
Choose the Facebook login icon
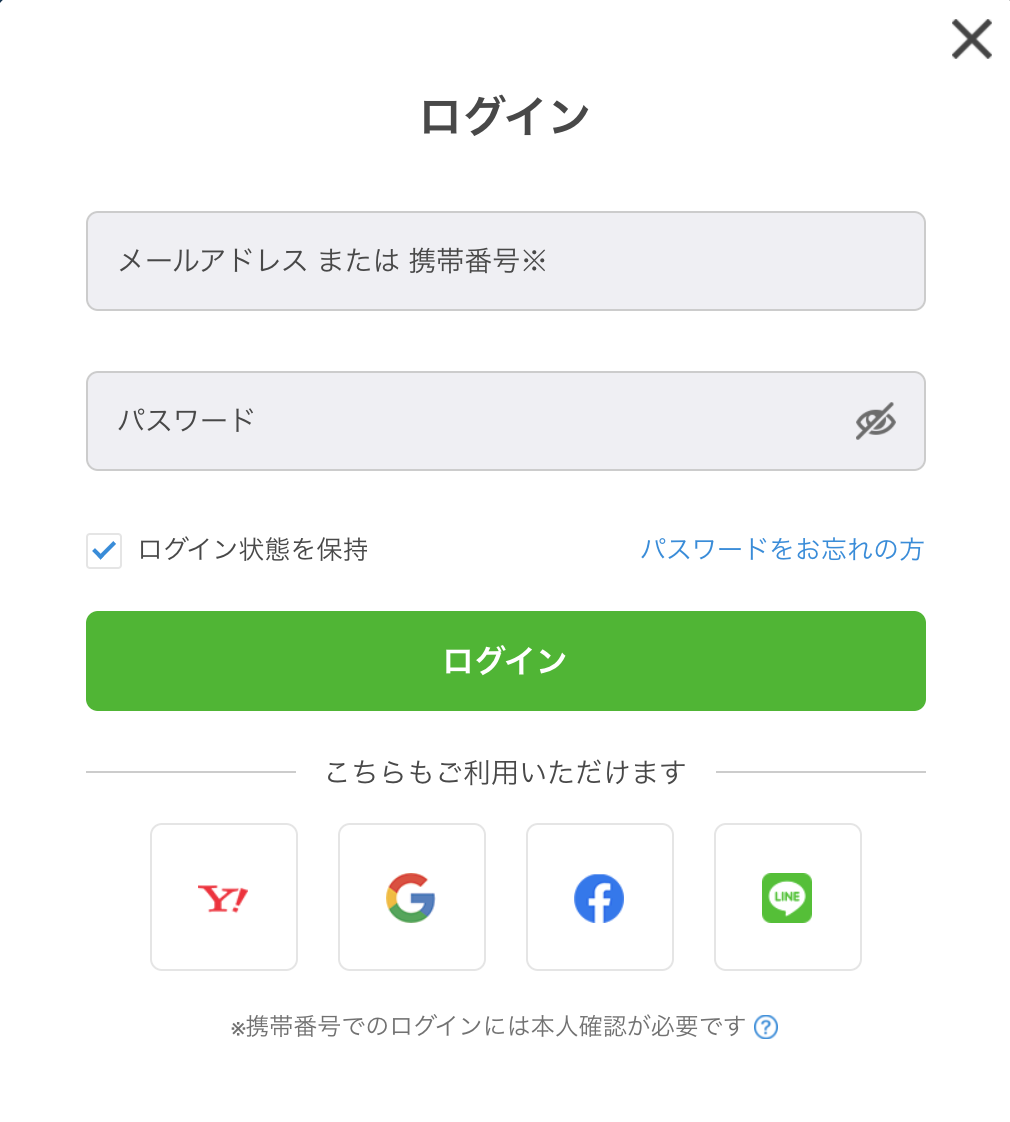coord(599,897)
